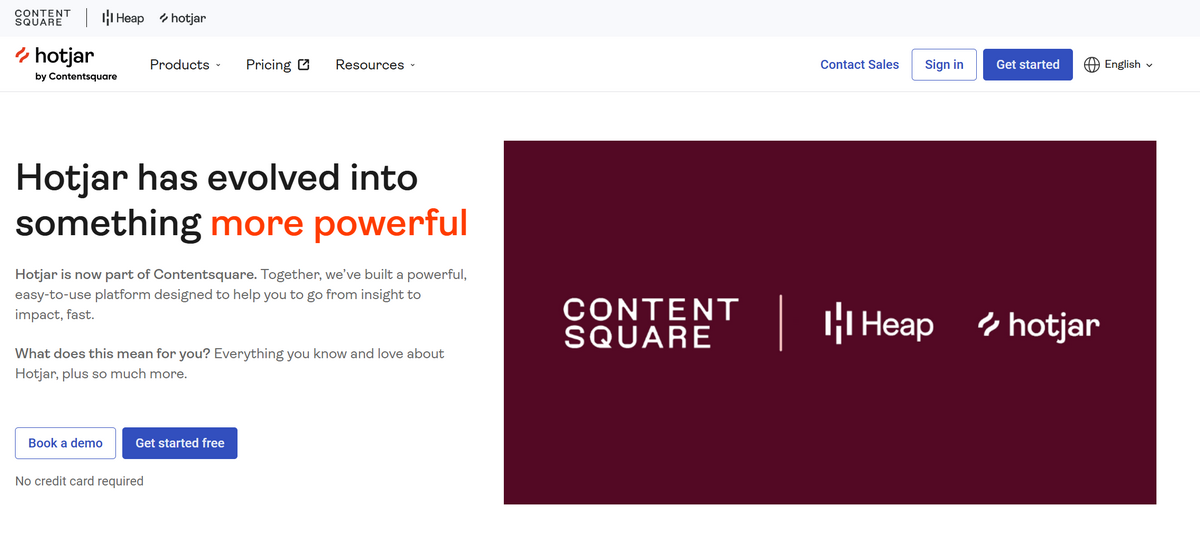Click the Contentsquare logo in maroon banner
1200x539 pixels.
651,323
